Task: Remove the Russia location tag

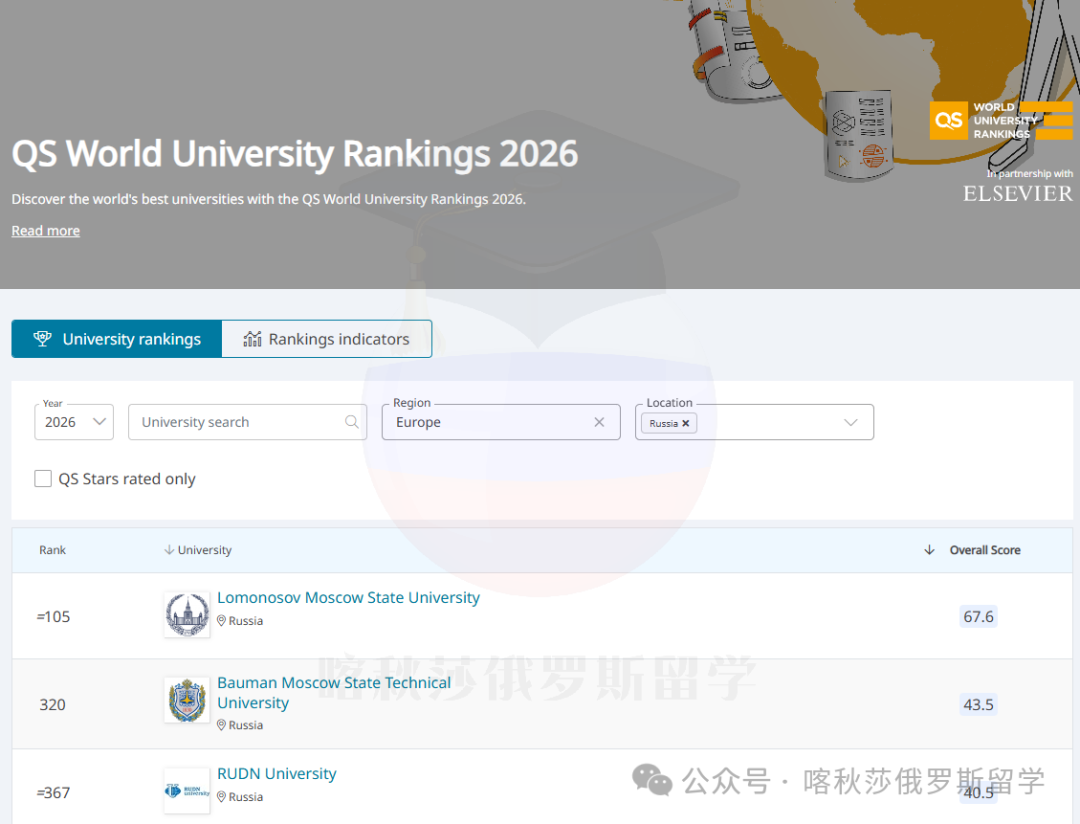Action: [685, 423]
